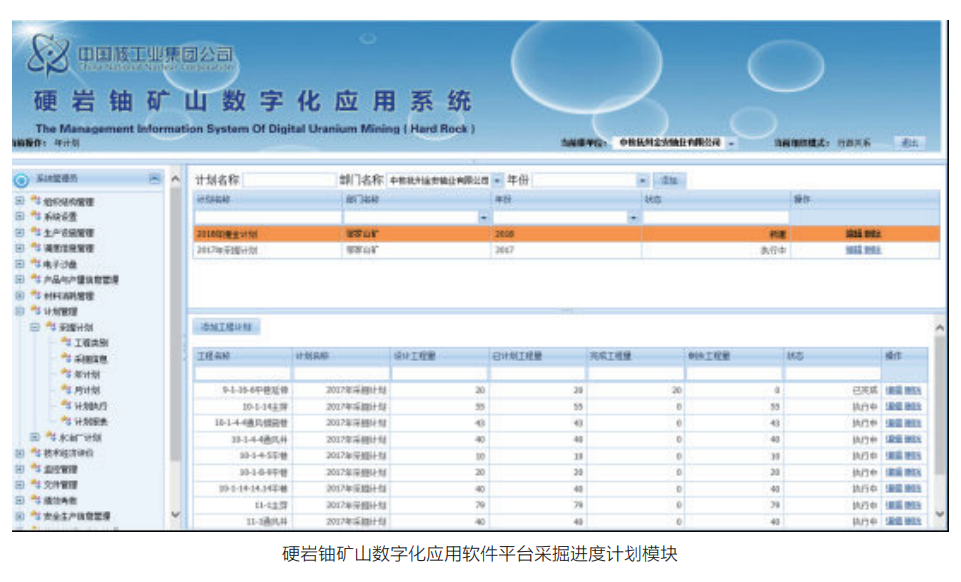Click the China National Nuclear Corporation logo
Viewport: 961px width, 582px height.
48,54
